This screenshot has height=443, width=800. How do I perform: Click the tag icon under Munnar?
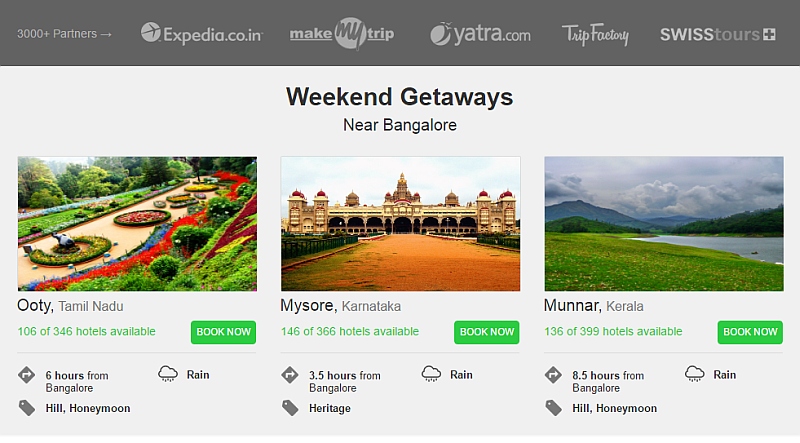pyautogui.click(x=553, y=407)
